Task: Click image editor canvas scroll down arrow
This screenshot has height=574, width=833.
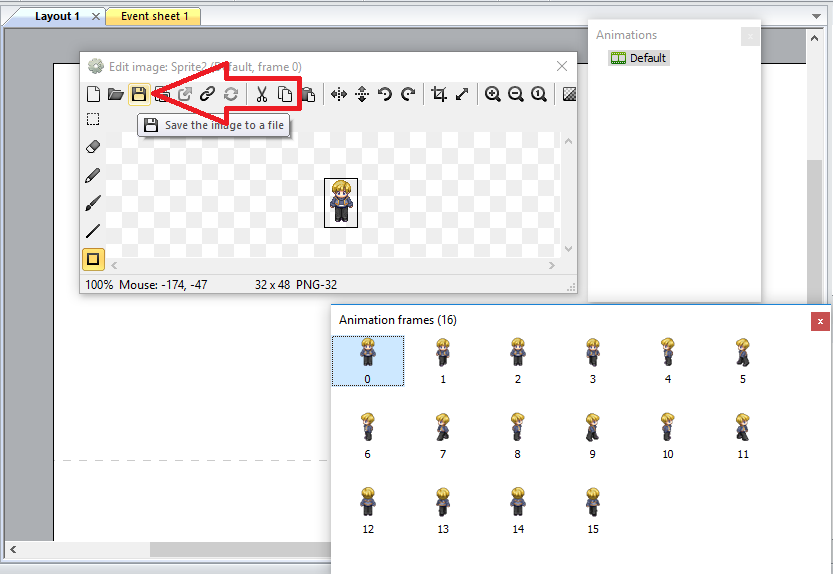Action: coord(568,249)
